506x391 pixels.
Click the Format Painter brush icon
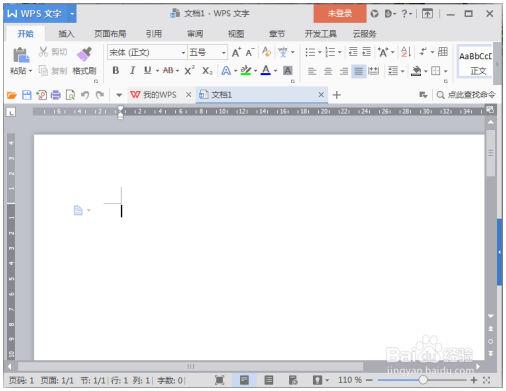(x=84, y=54)
